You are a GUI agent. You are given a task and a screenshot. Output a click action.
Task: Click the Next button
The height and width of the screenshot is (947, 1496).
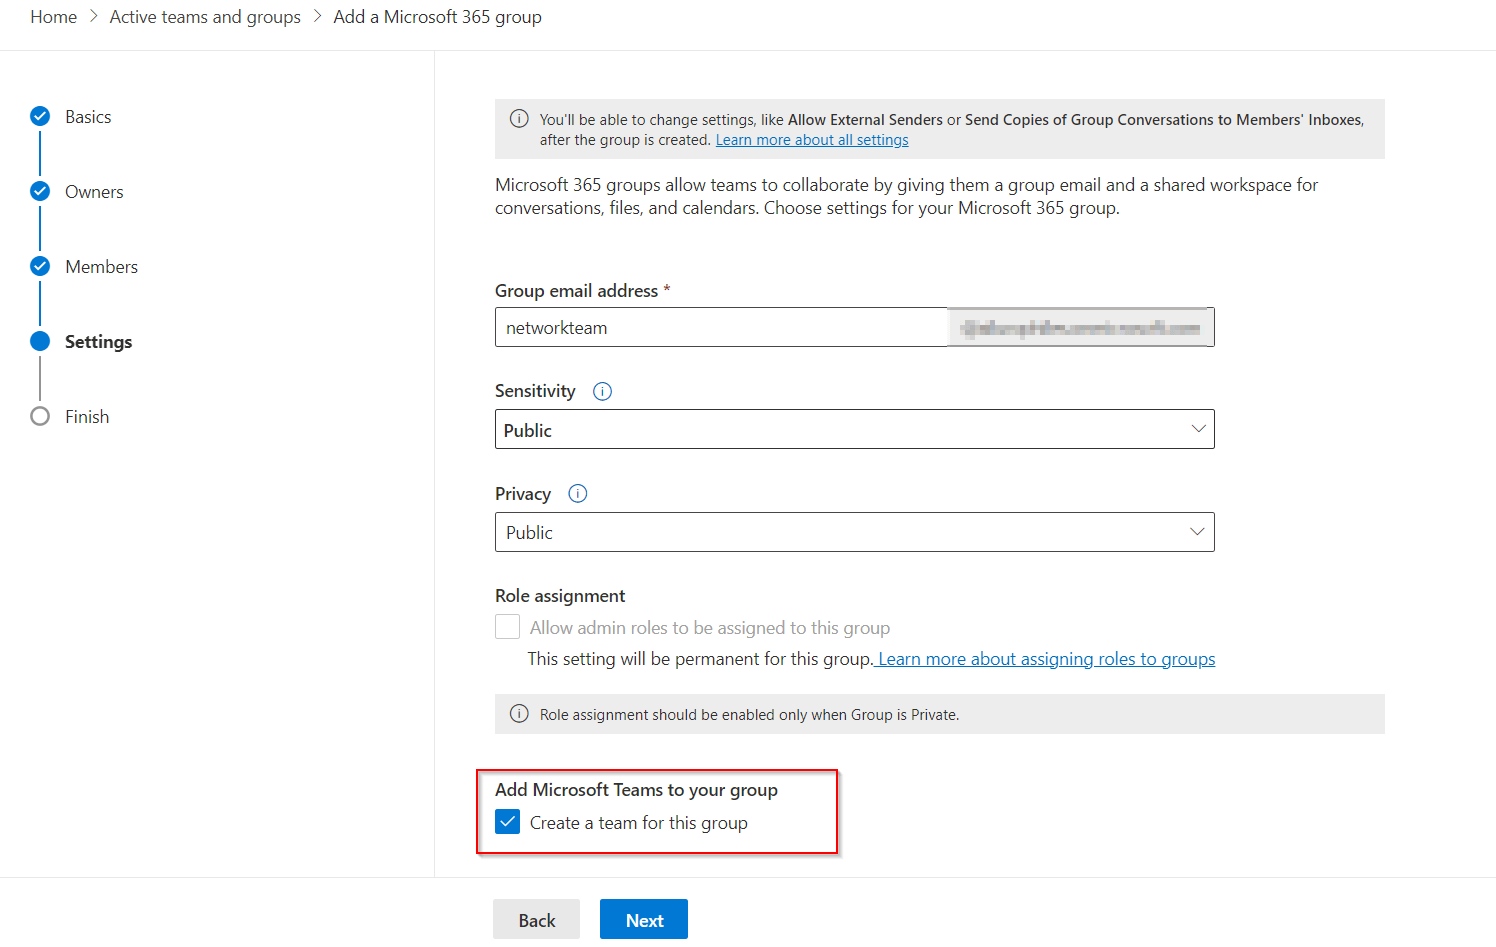click(x=643, y=919)
